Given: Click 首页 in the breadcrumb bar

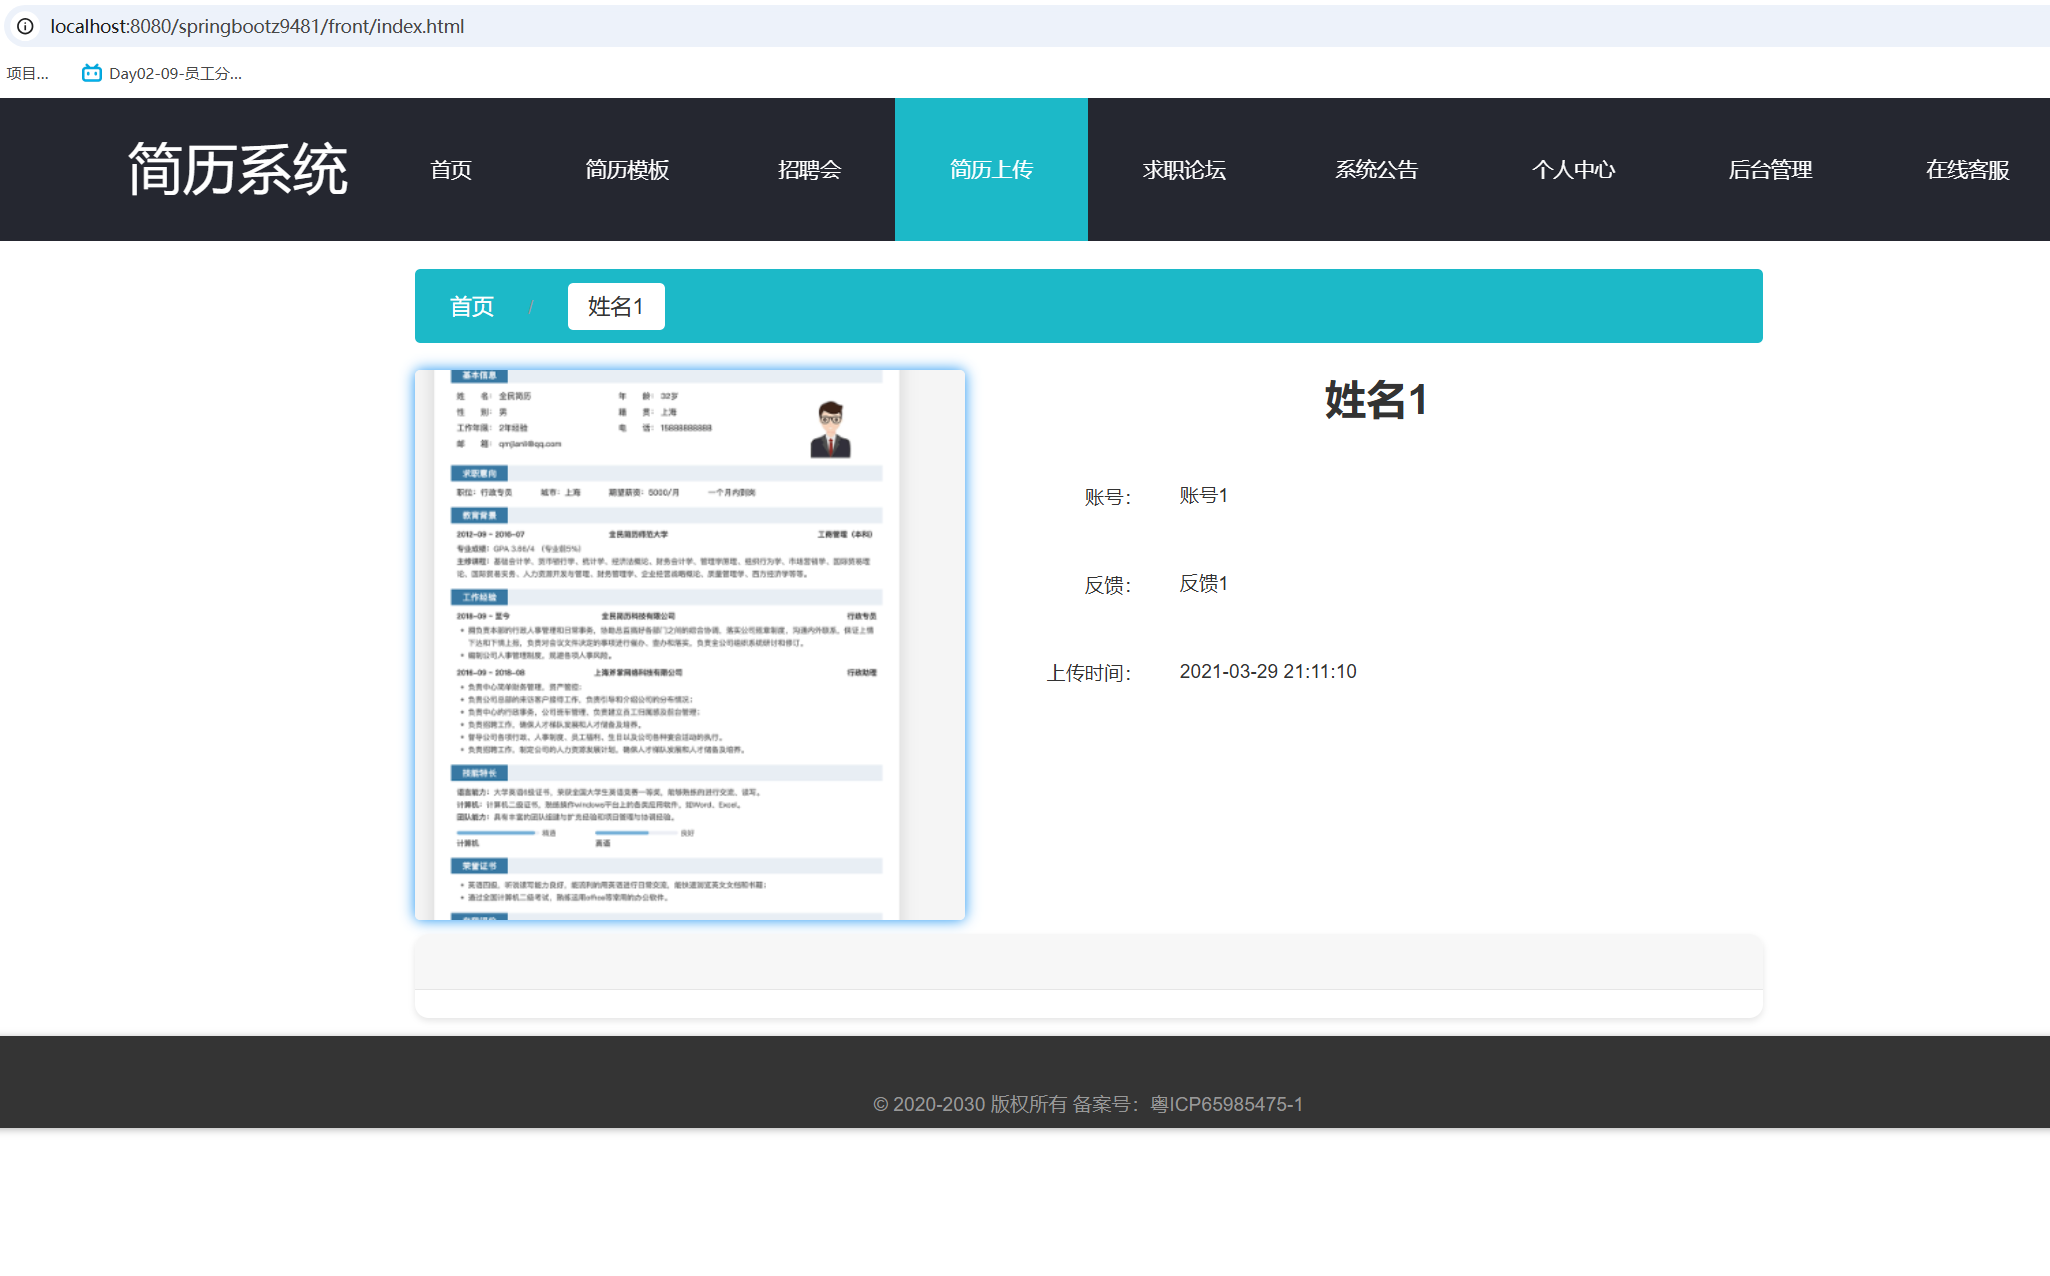Looking at the screenshot, I should point(472,306).
